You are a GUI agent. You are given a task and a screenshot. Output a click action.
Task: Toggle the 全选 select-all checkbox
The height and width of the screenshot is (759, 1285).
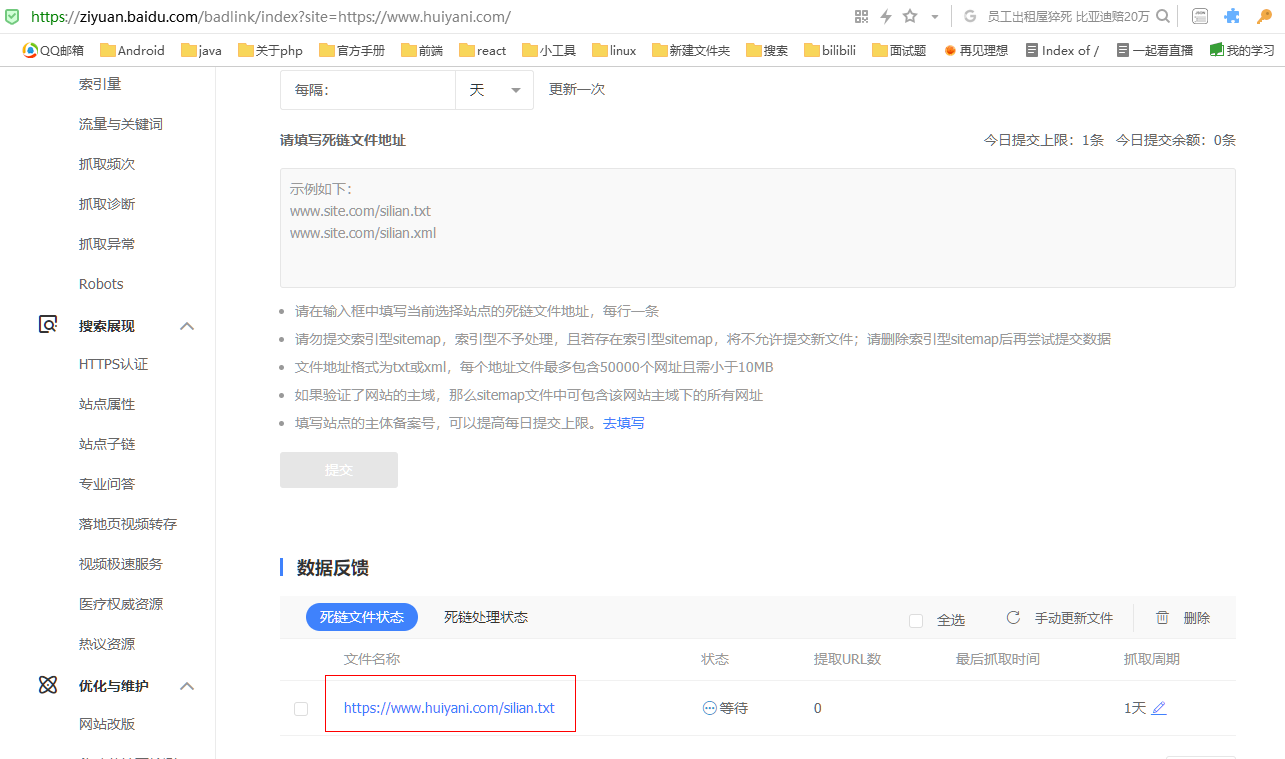[x=916, y=620]
